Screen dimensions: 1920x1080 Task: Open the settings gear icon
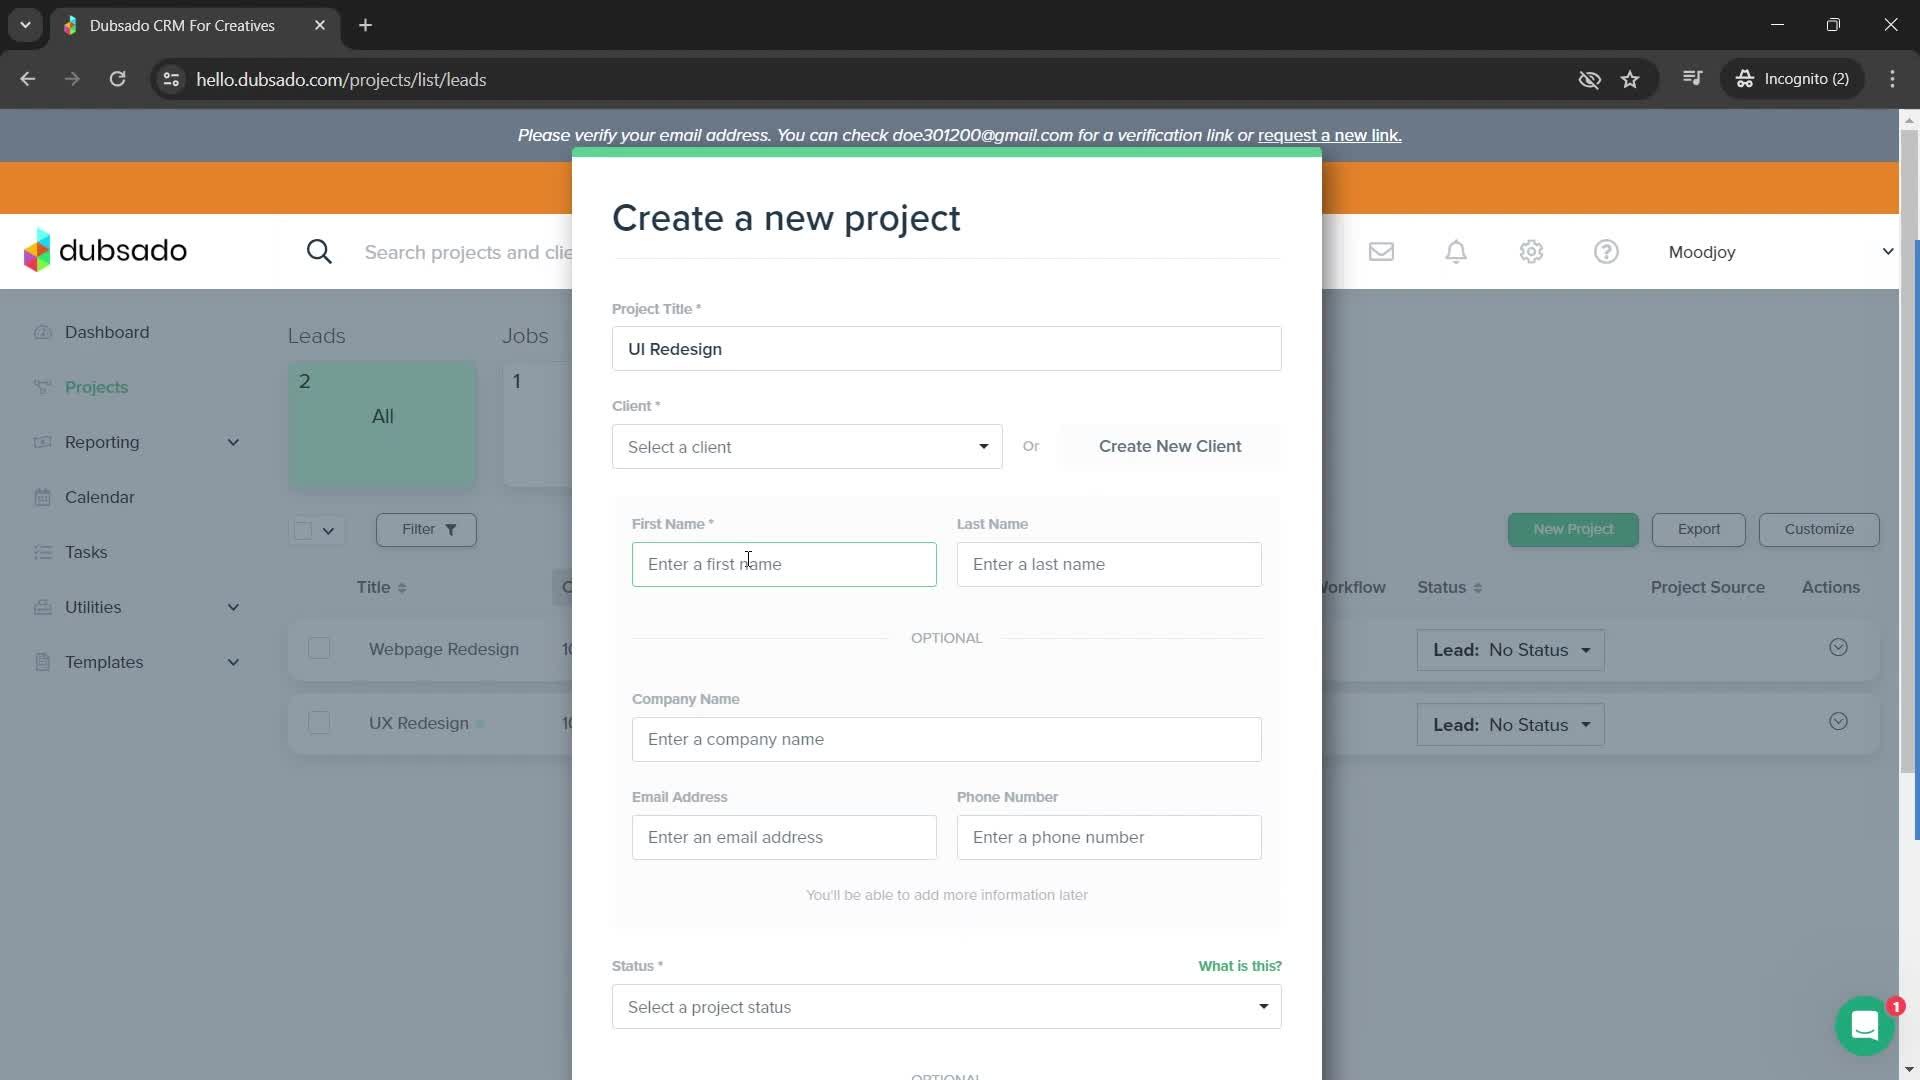pos(1531,252)
